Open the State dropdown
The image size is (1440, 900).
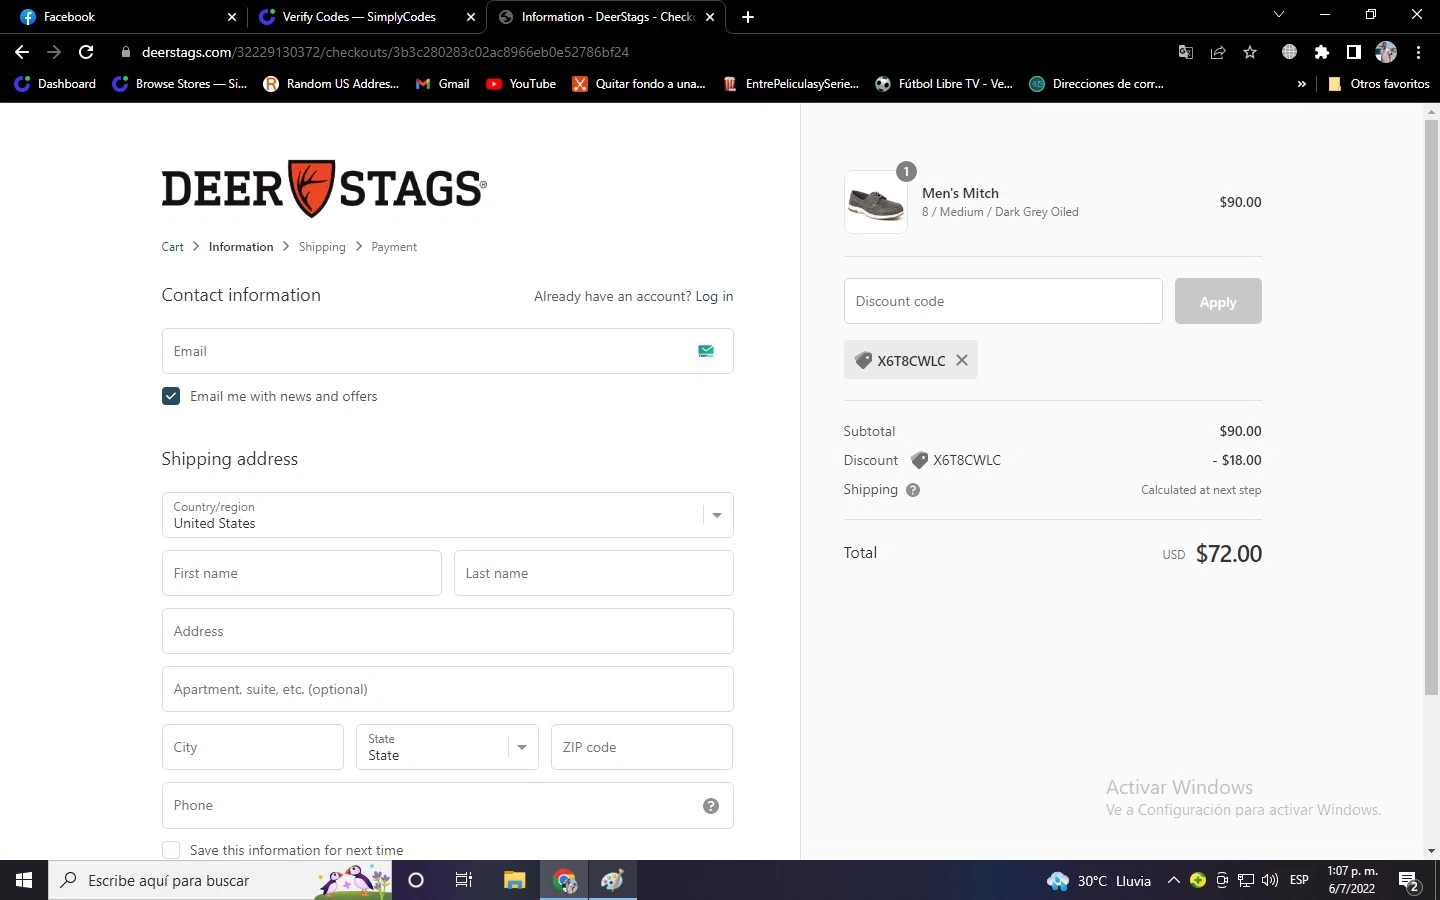click(447, 747)
